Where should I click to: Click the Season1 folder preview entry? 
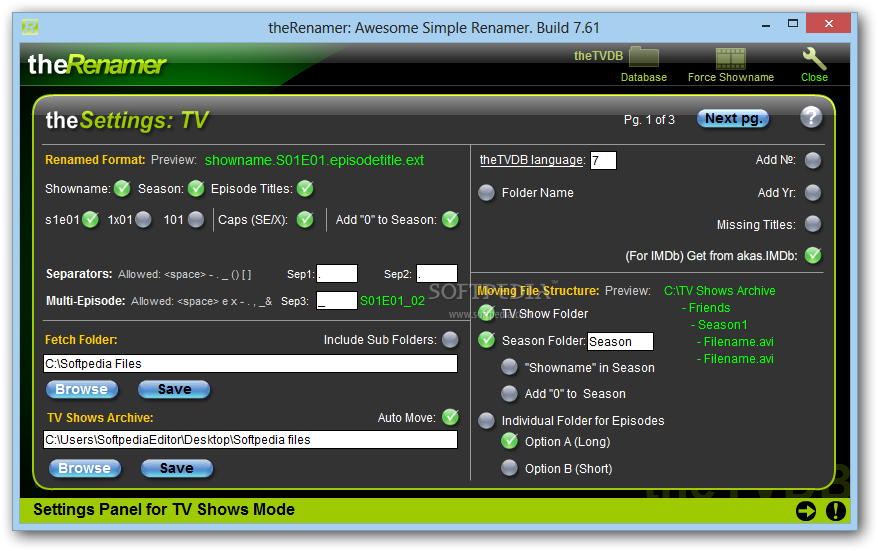719,325
